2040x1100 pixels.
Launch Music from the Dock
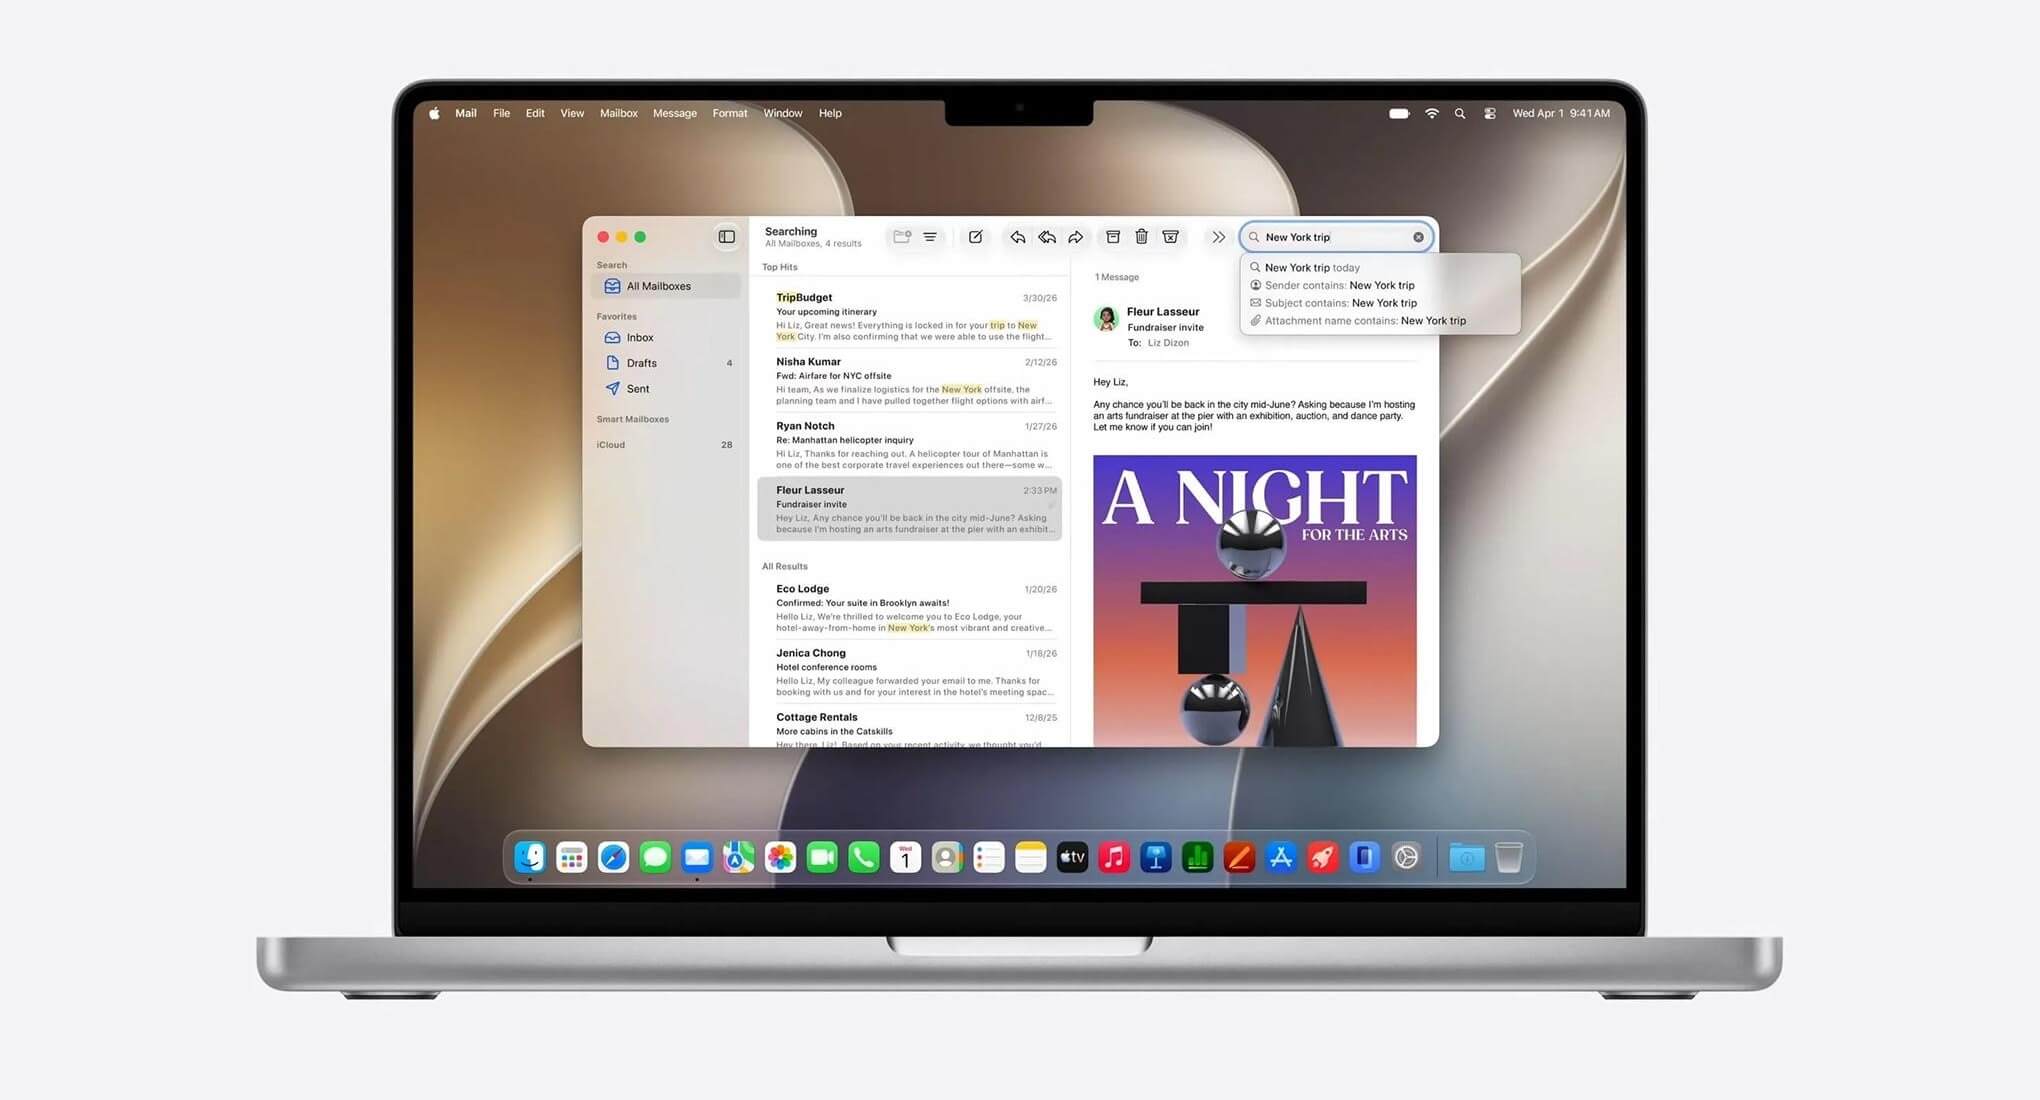pos(1114,857)
